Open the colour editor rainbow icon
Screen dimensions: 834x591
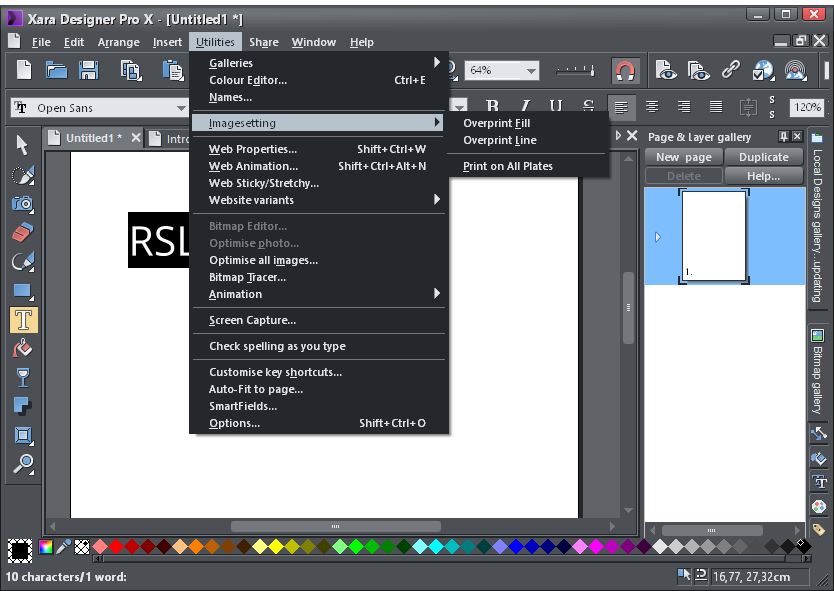46,547
